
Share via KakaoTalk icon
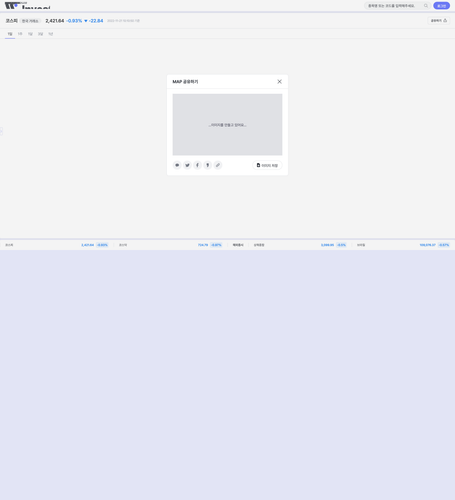(177, 165)
